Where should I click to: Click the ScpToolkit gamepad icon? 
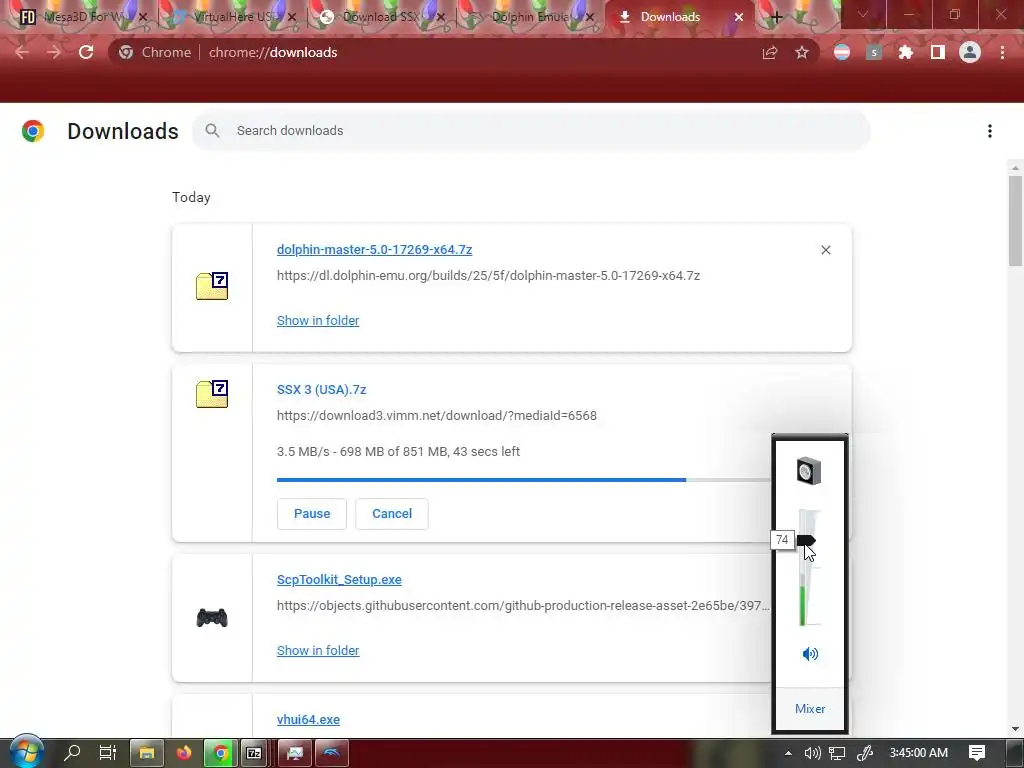[x=212, y=617]
